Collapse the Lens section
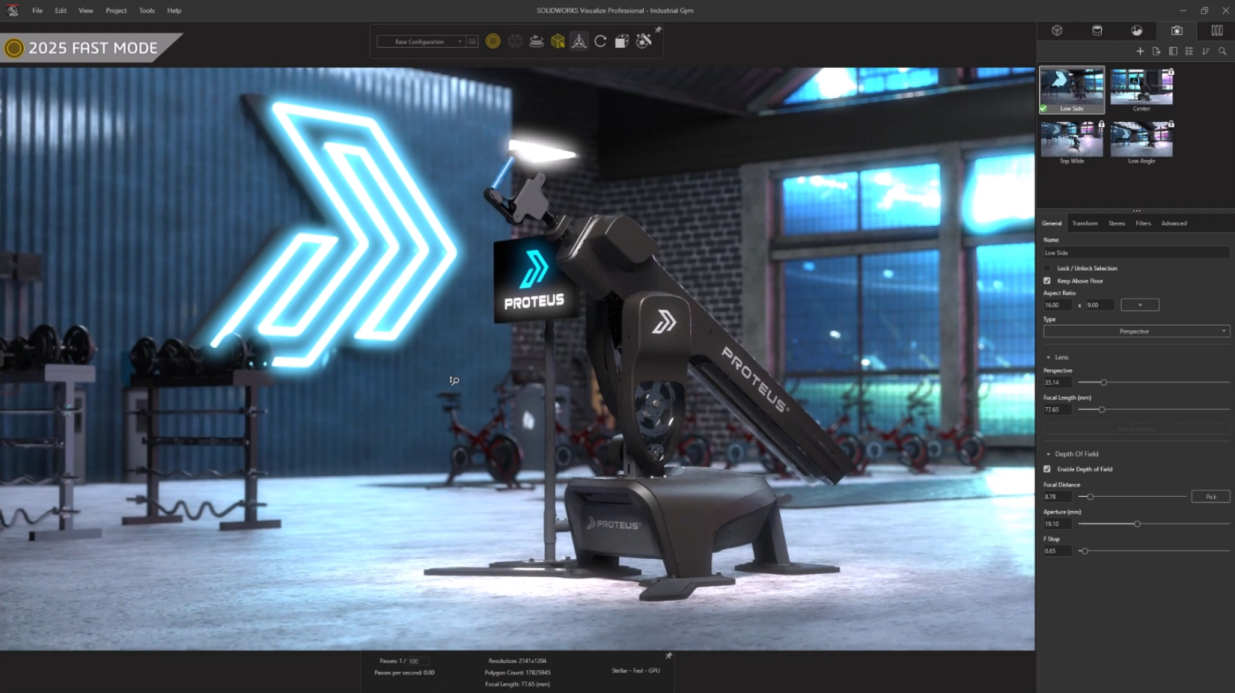This screenshot has width=1235, height=693. (x=1048, y=357)
